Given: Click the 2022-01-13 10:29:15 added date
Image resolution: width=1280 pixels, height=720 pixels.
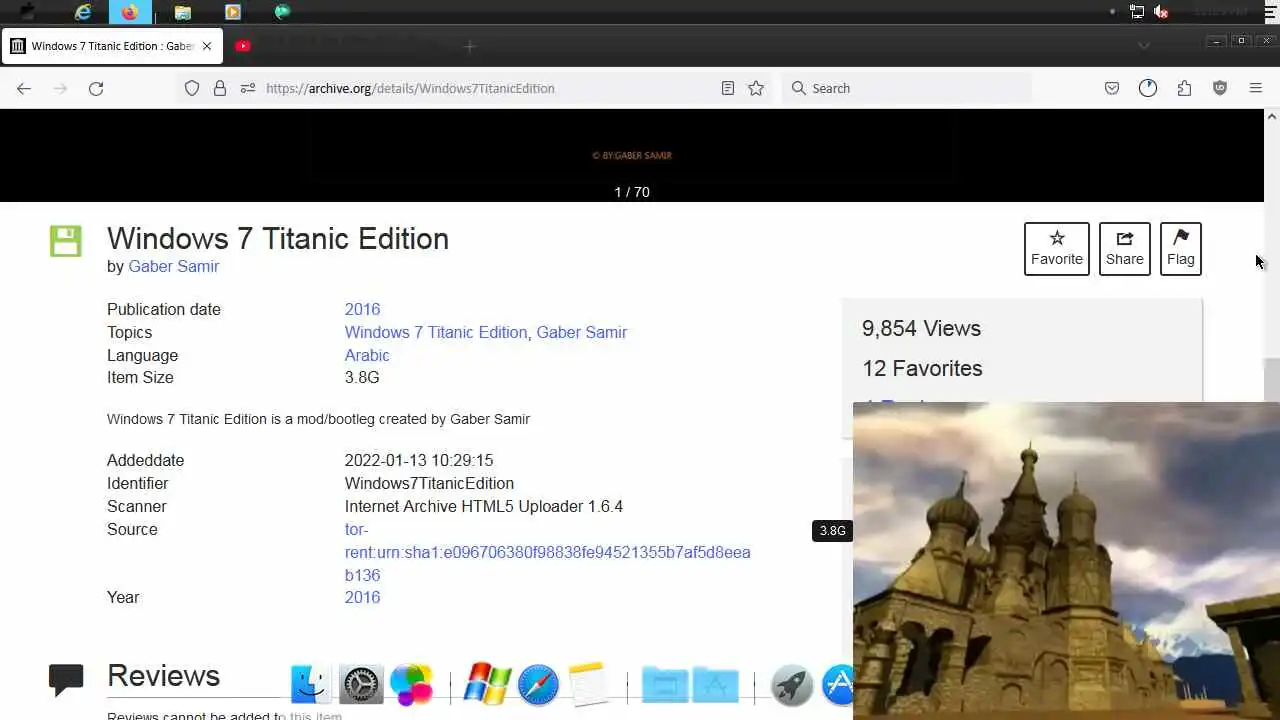Looking at the screenshot, I should [419, 460].
